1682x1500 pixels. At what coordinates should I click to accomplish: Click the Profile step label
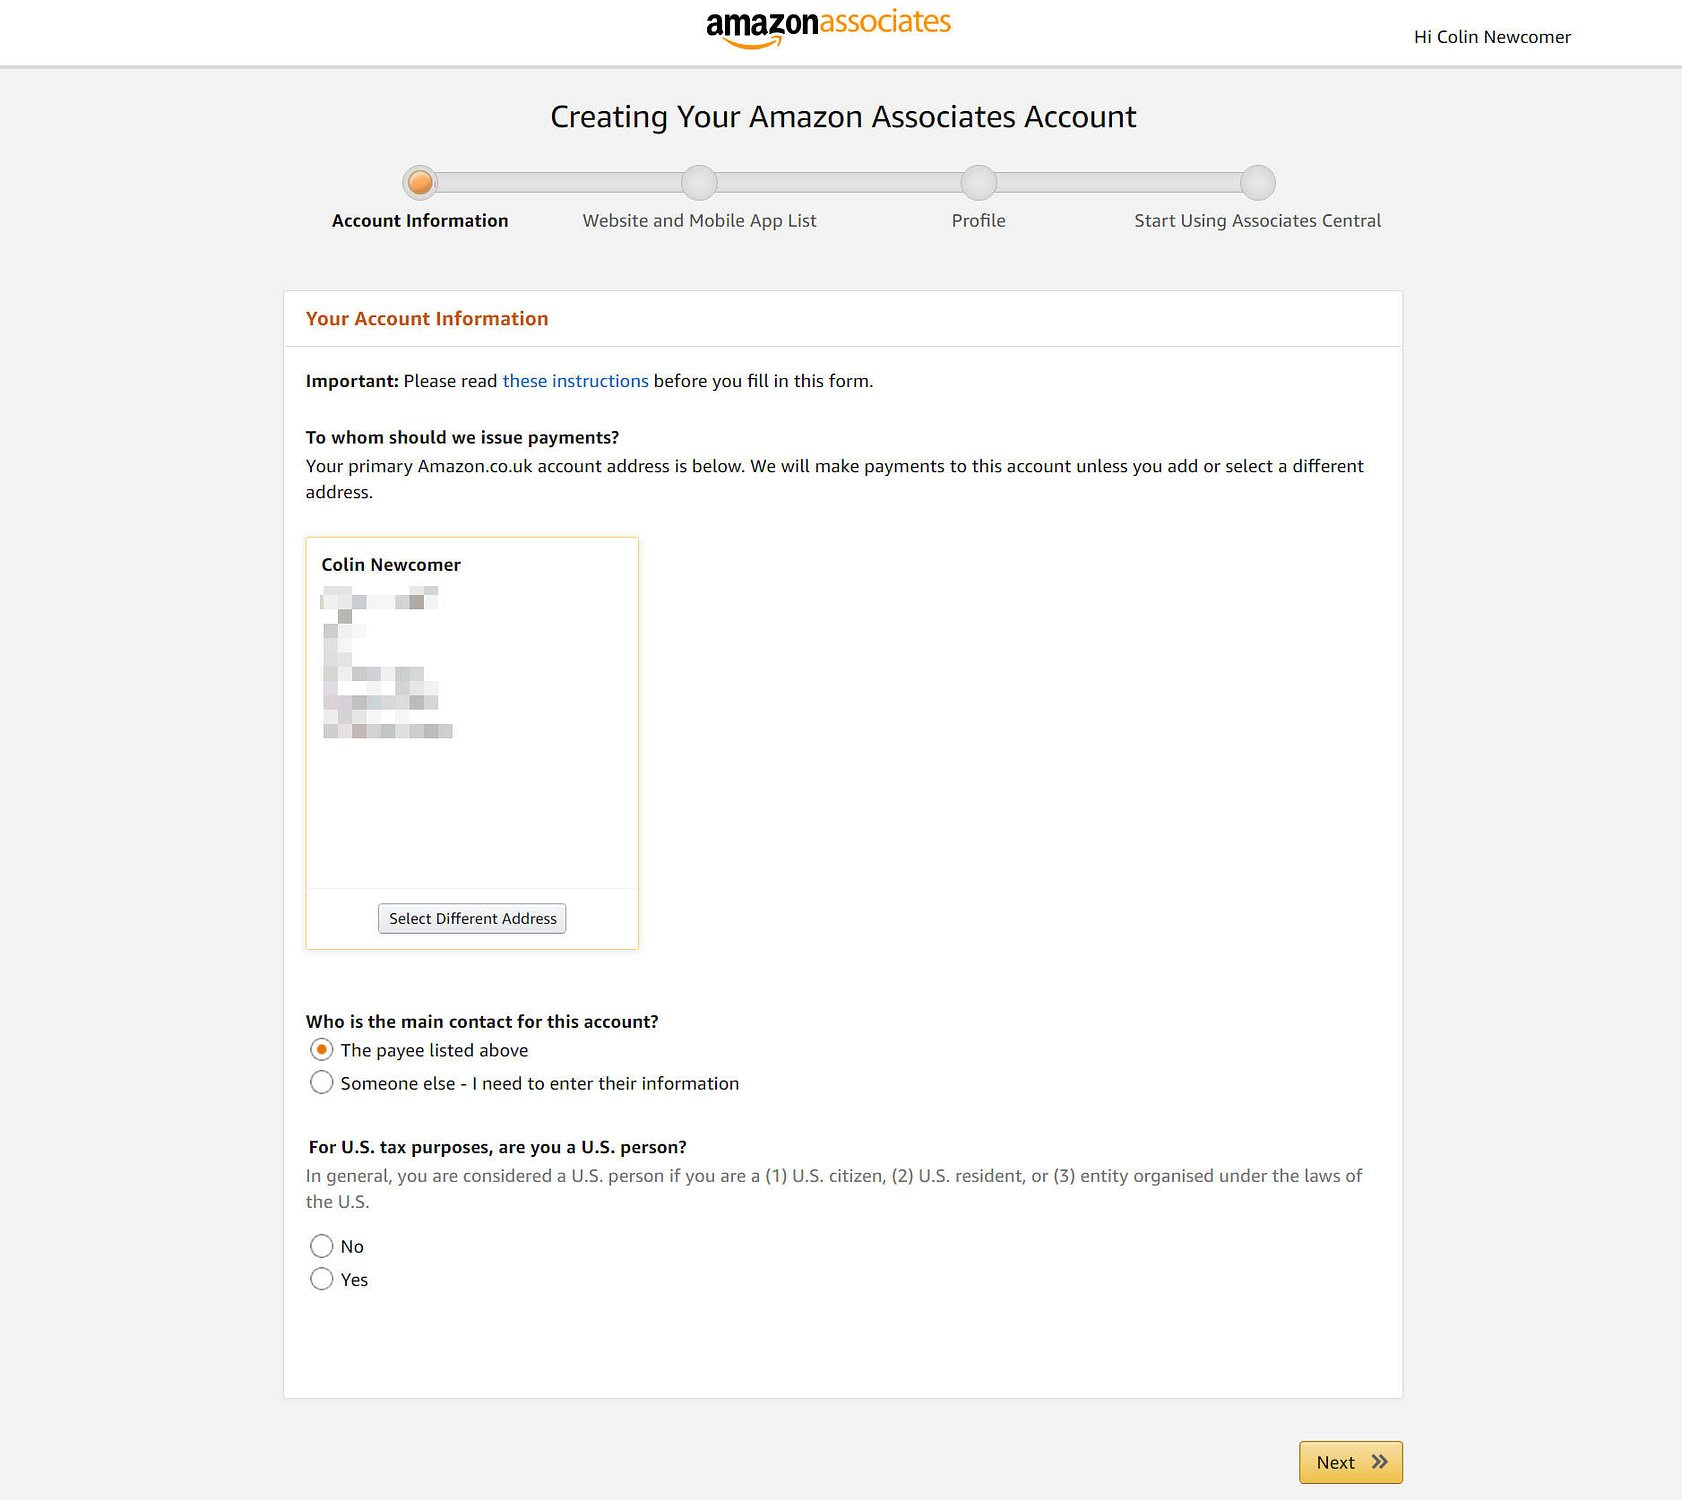pos(978,220)
